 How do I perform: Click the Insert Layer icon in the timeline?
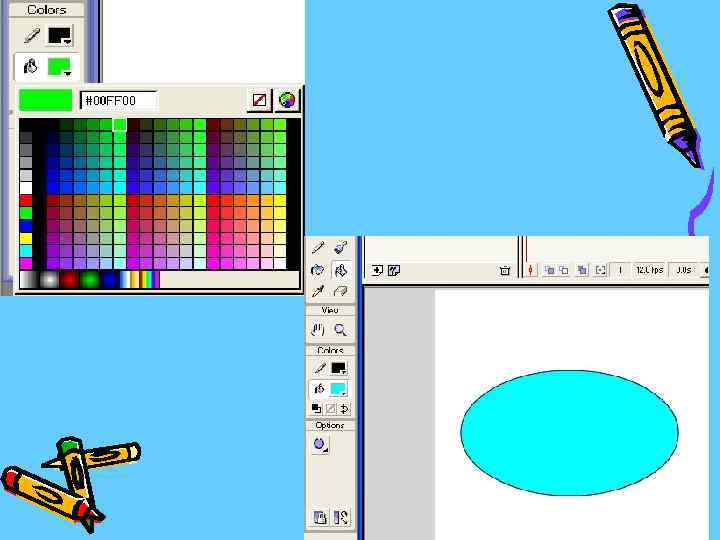[377, 270]
